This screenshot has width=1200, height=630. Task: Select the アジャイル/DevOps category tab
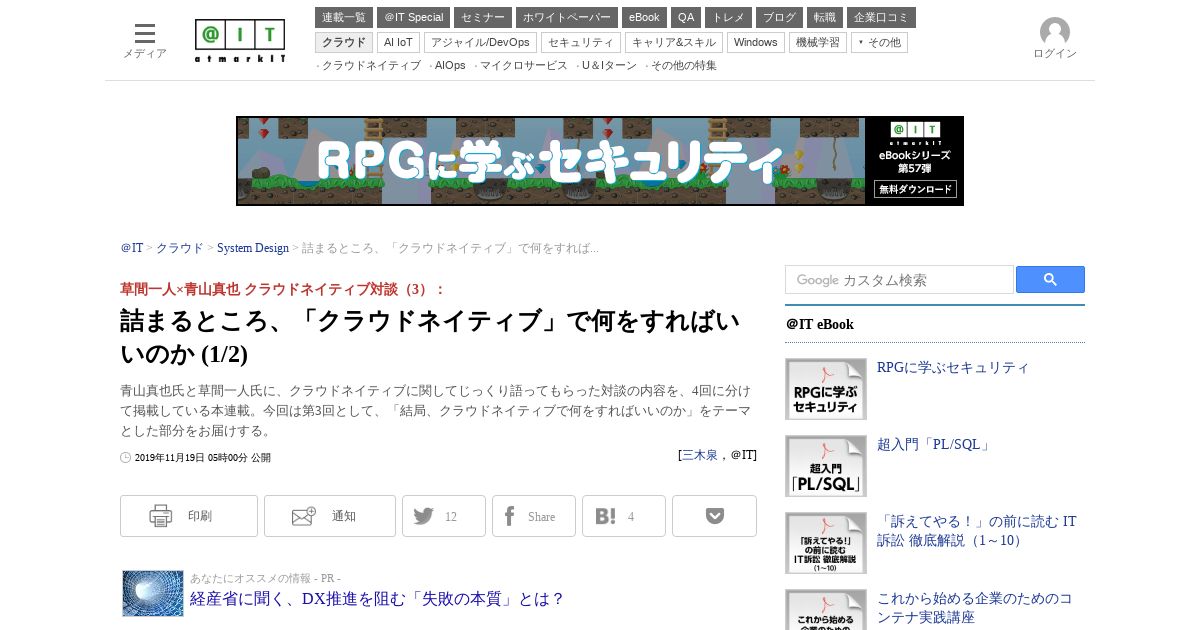pyautogui.click(x=480, y=42)
